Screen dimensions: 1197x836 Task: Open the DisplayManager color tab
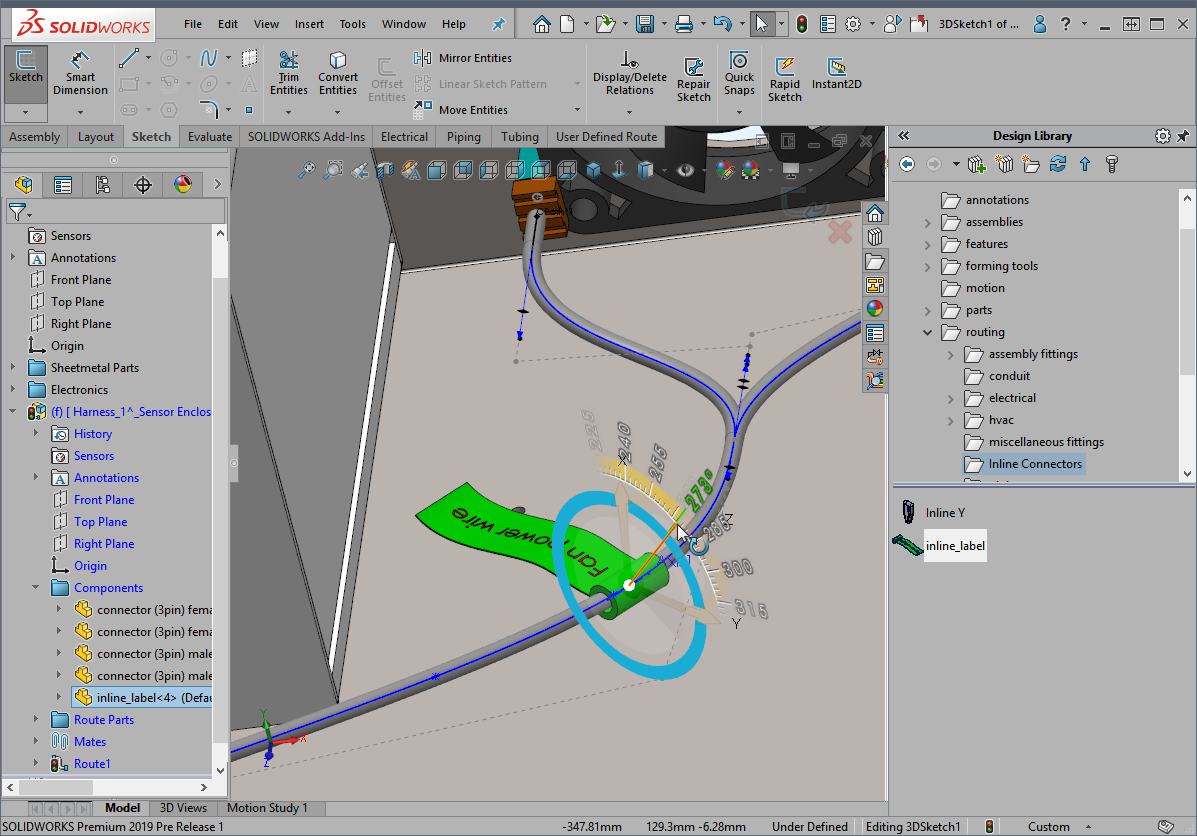(182, 185)
